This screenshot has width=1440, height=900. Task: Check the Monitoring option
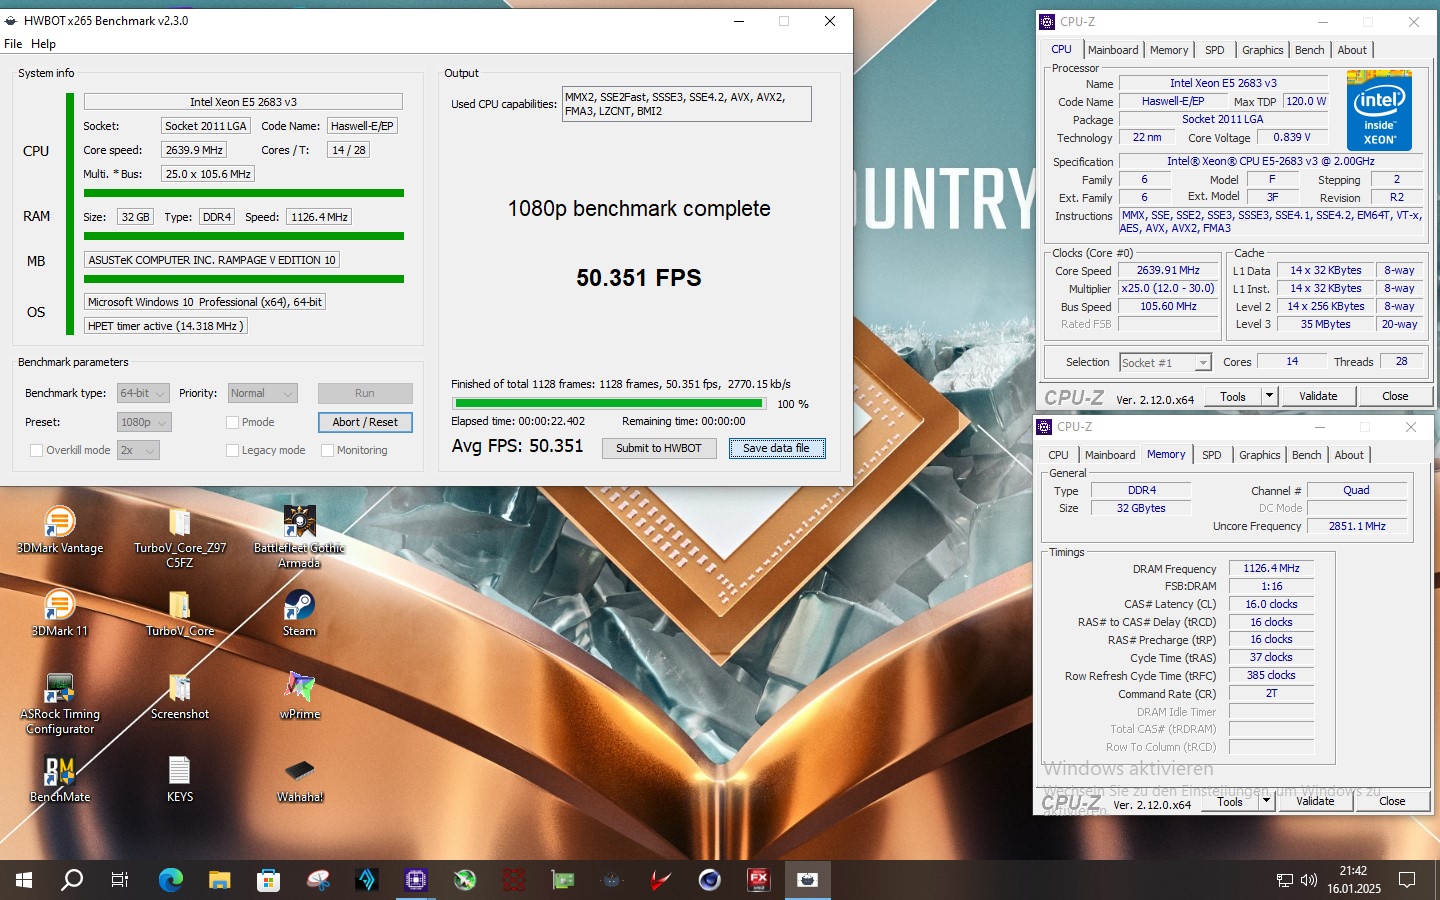[327, 450]
